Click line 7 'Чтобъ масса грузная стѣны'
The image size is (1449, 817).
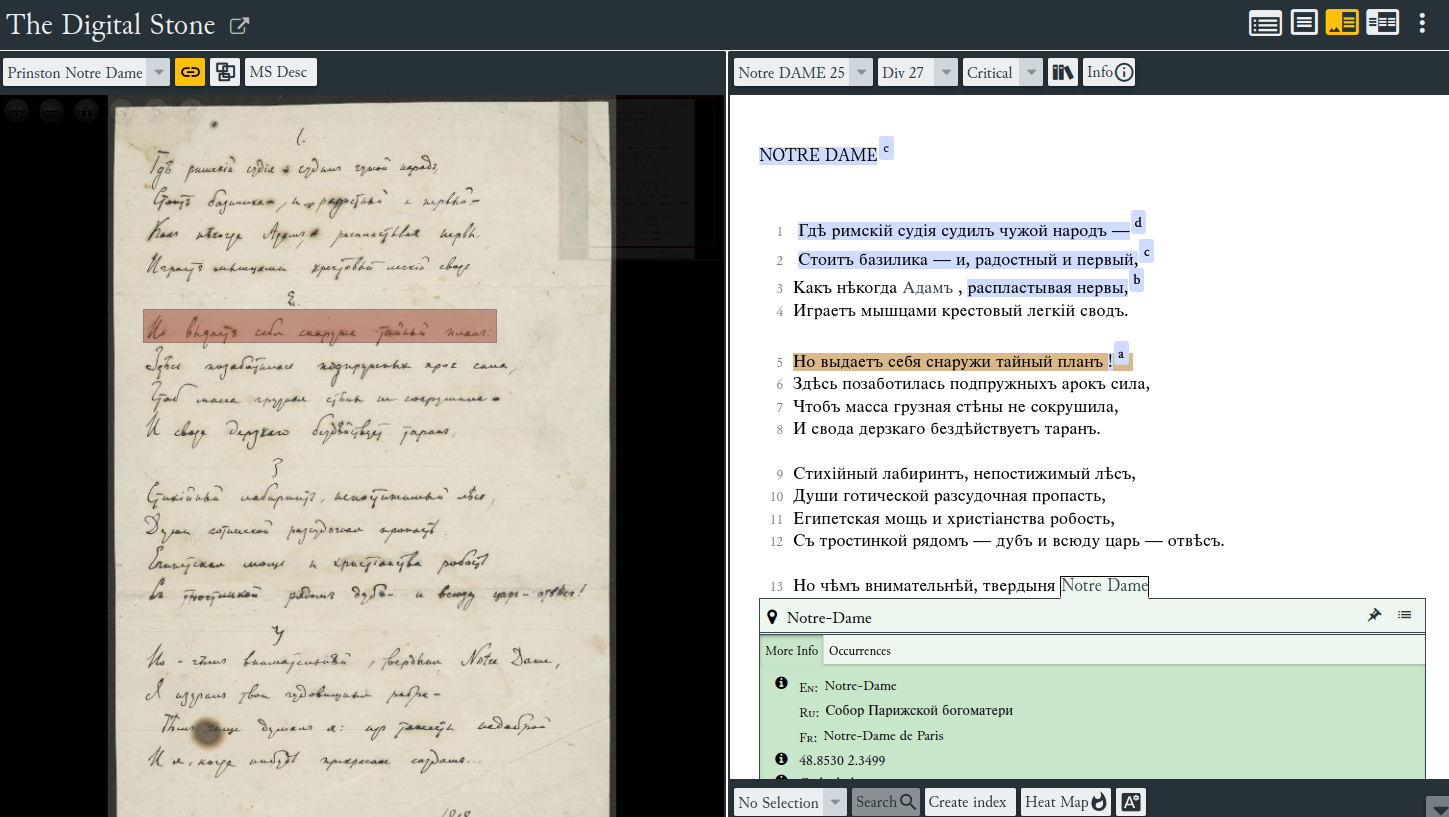point(955,407)
